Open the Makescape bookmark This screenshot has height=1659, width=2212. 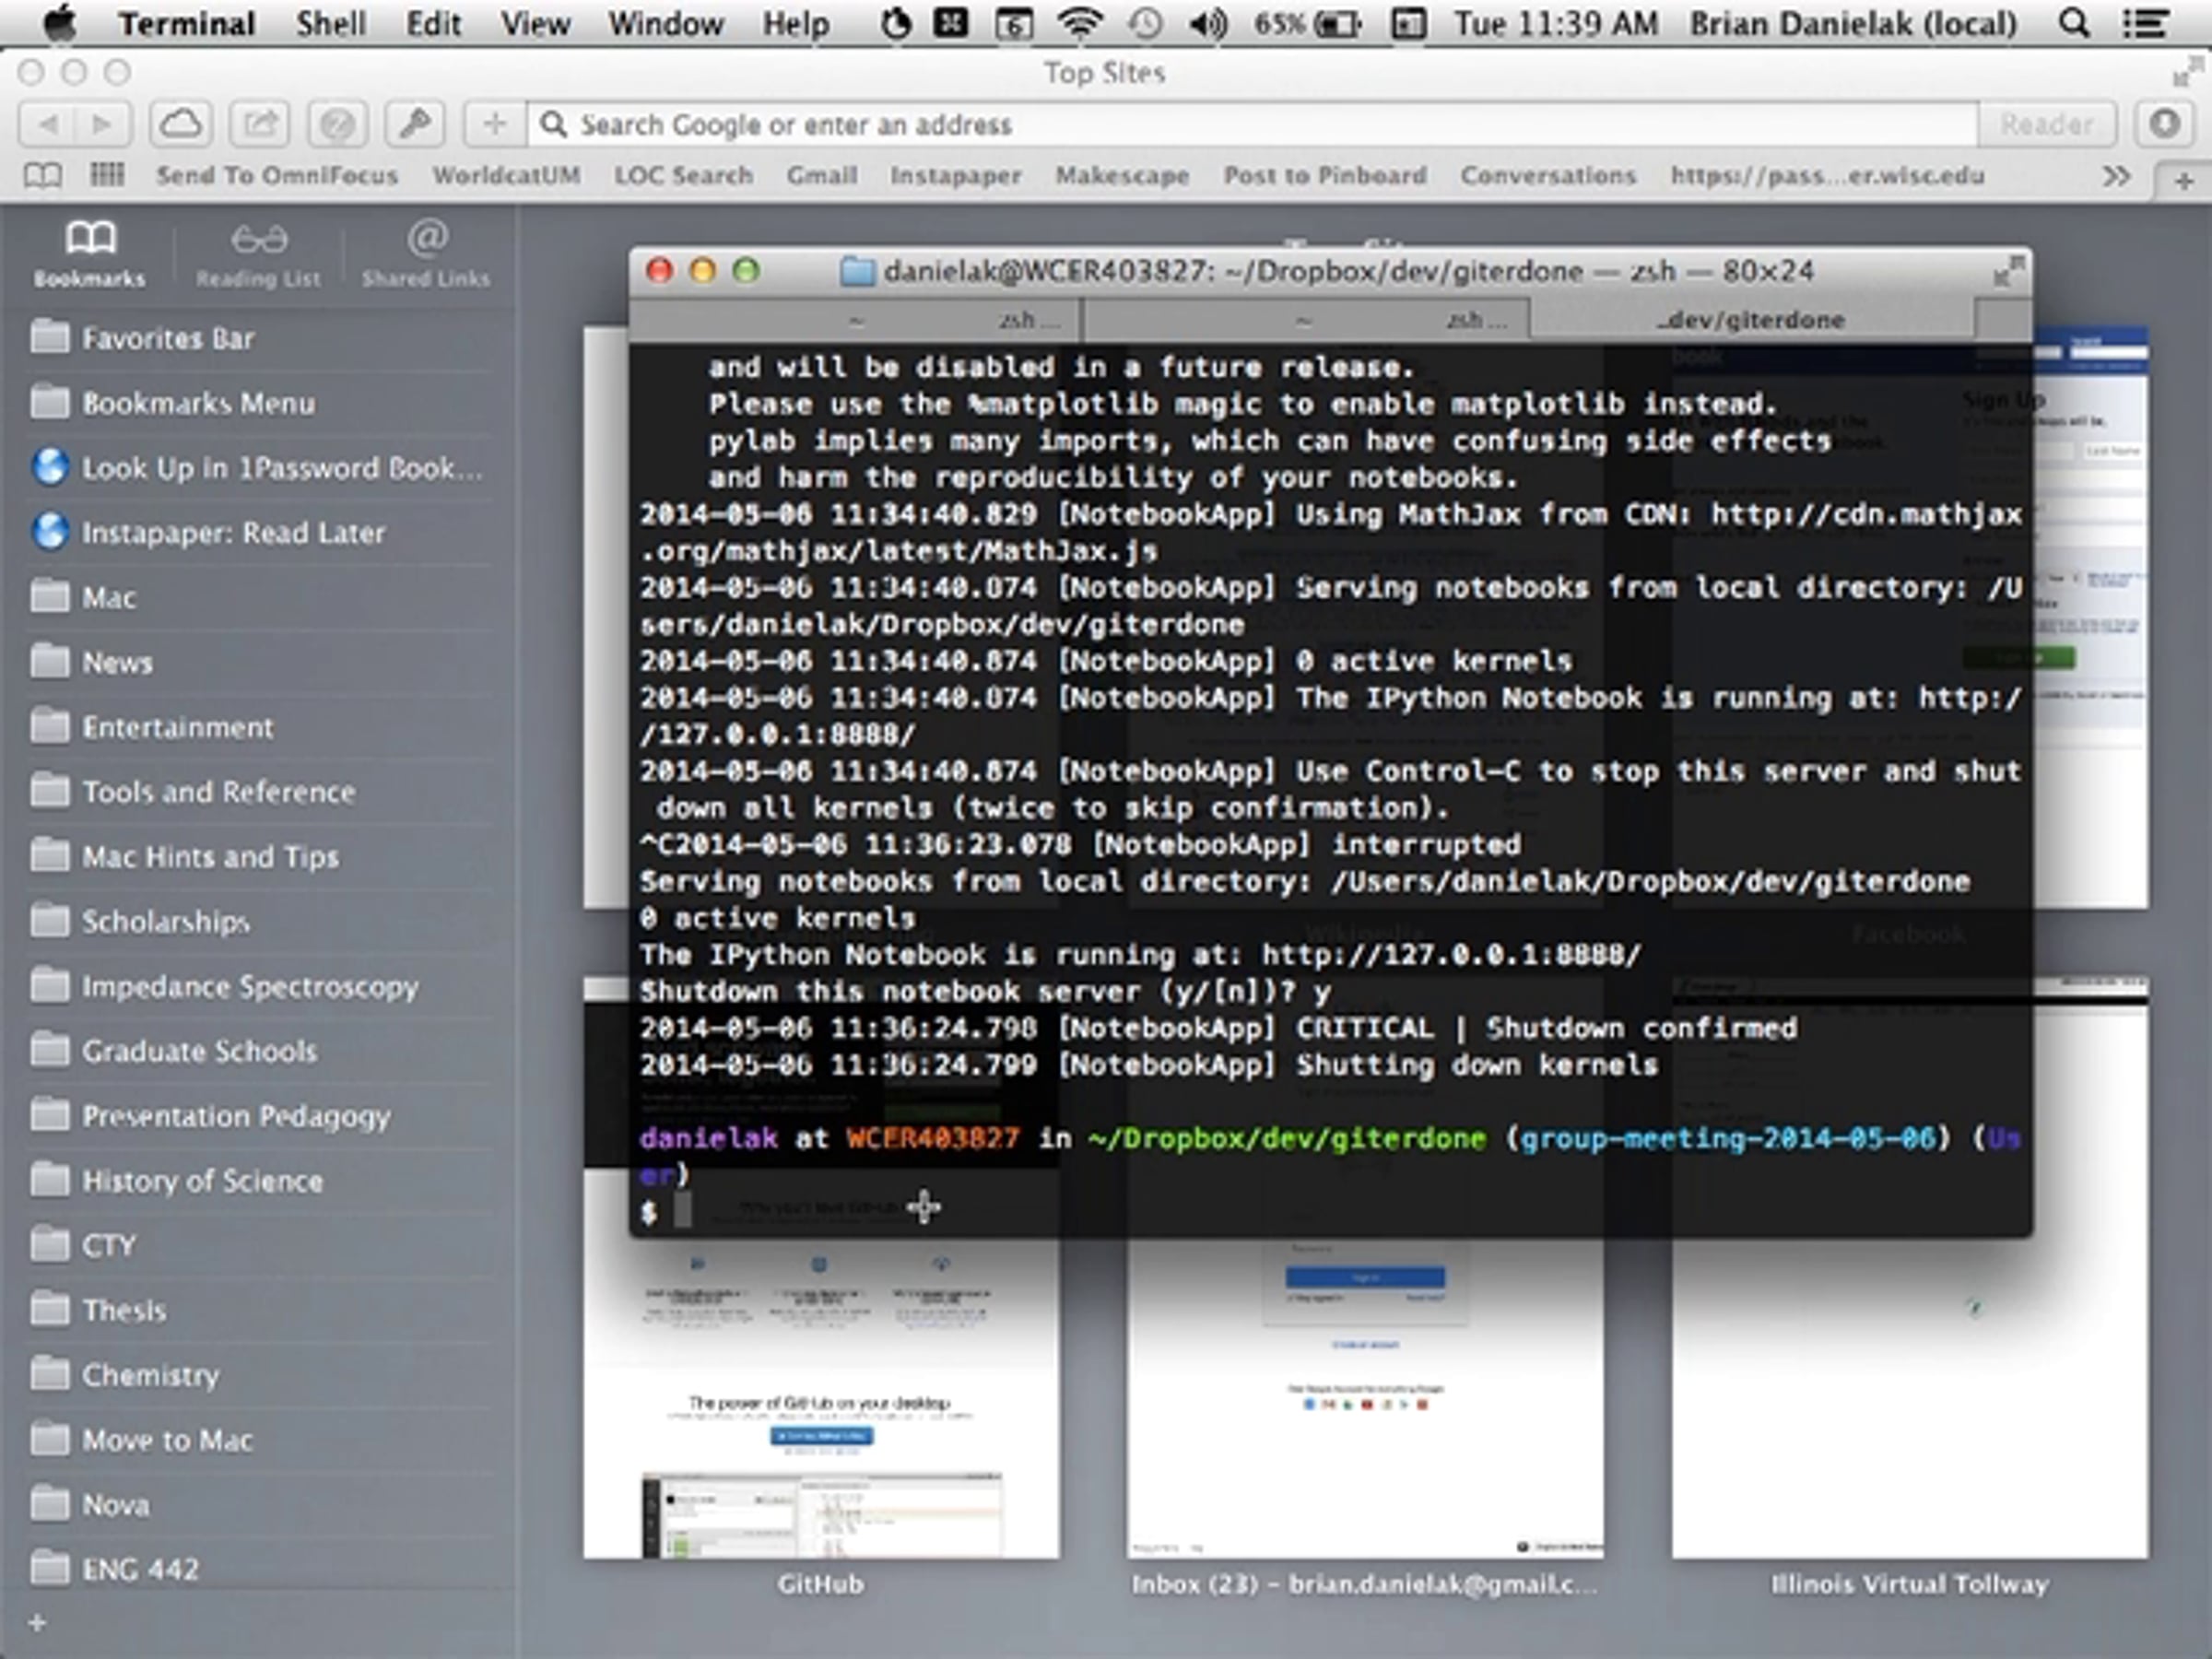click(1122, 176)
